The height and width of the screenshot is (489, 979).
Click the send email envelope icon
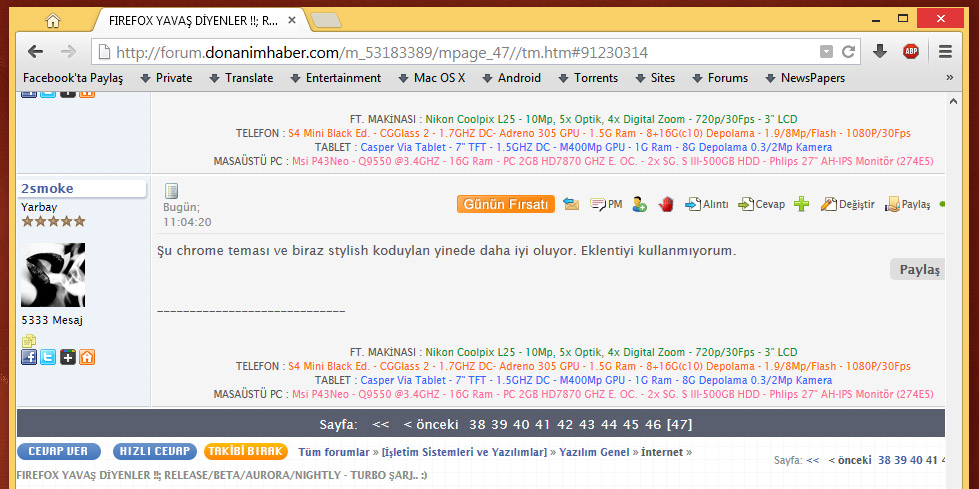[x=571, y=204]
